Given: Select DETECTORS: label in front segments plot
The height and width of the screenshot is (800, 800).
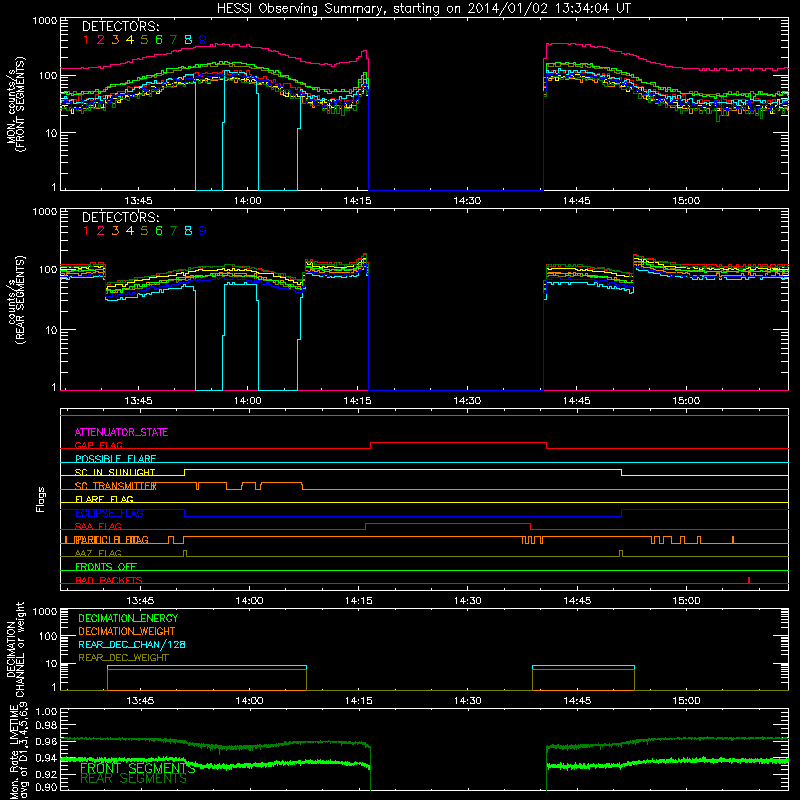Looking at the screenshot, I should tap(120, 26).
